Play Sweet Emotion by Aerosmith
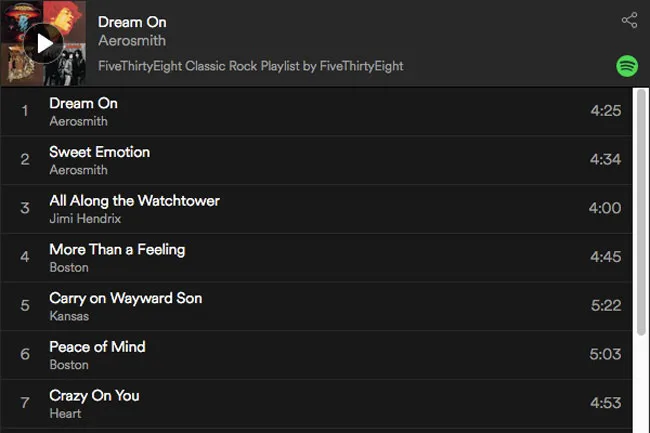The width and height of the screenshot is (650, 433). pos(316,160)
